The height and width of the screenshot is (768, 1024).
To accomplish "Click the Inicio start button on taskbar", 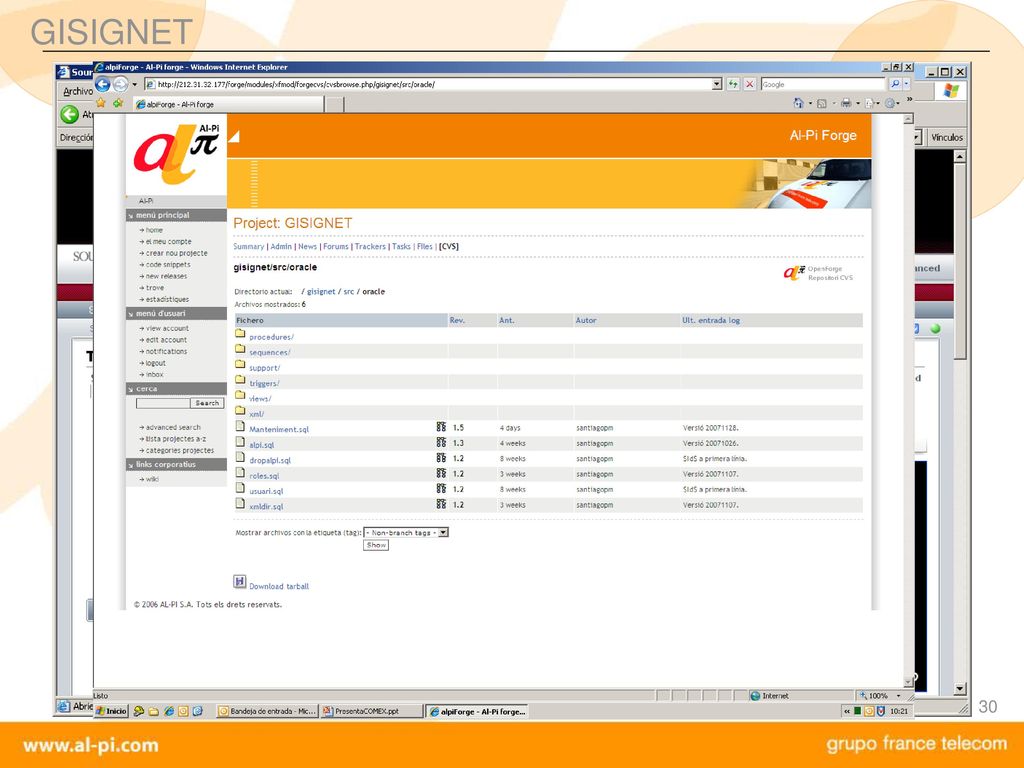I will coord(112,712).
